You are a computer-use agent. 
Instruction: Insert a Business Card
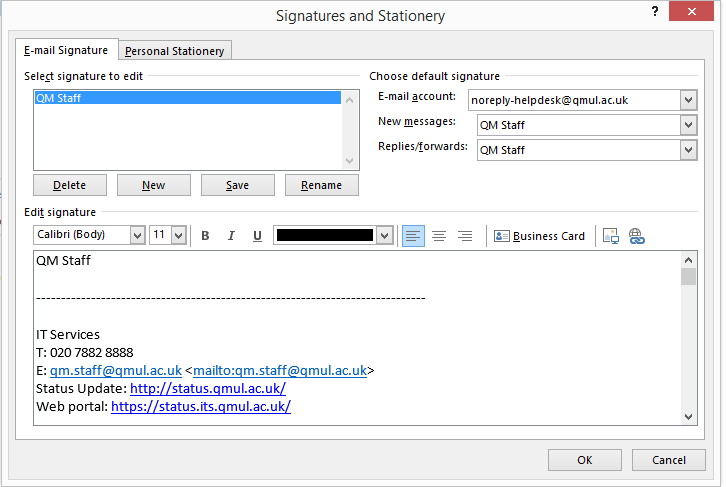point(540,236)
